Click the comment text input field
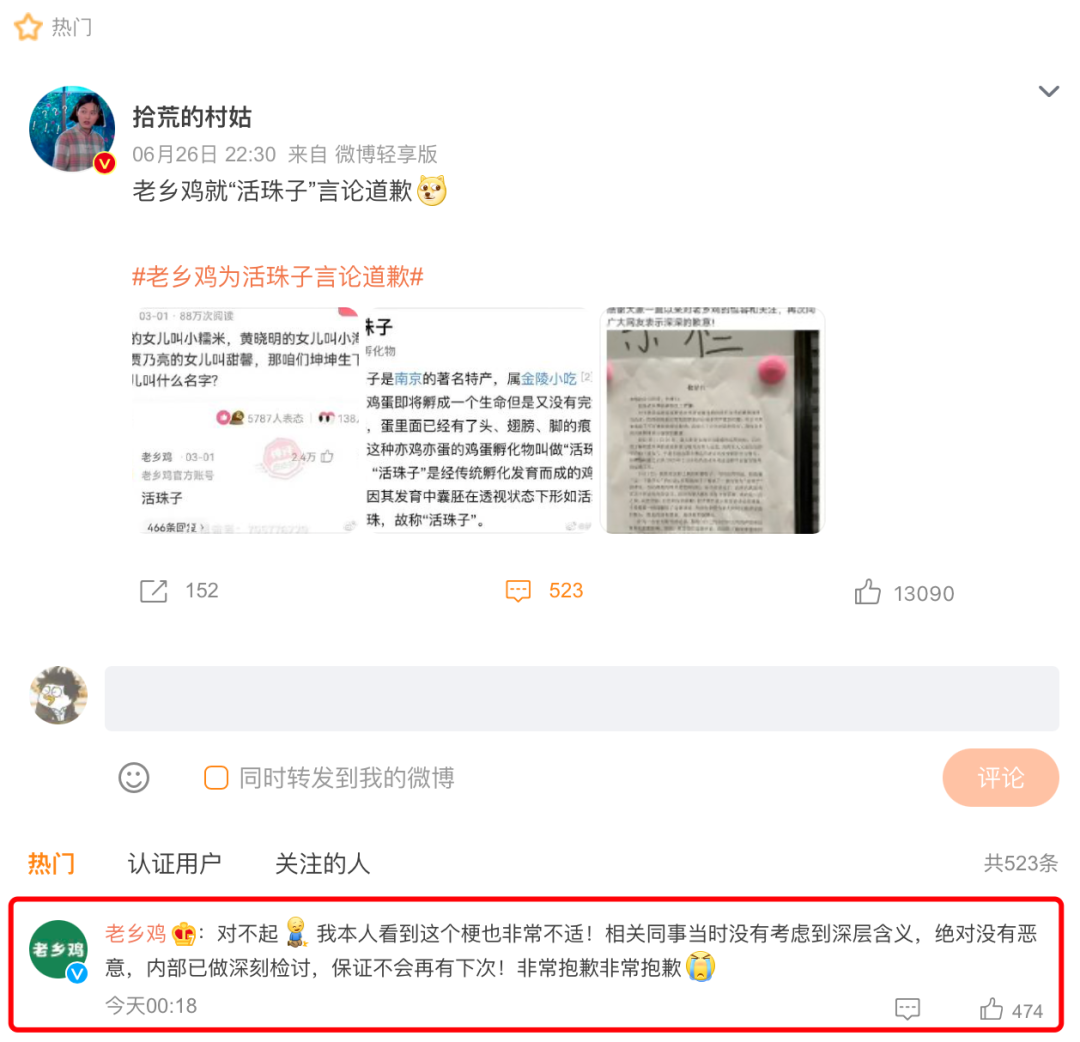 [x=581, y=698]
